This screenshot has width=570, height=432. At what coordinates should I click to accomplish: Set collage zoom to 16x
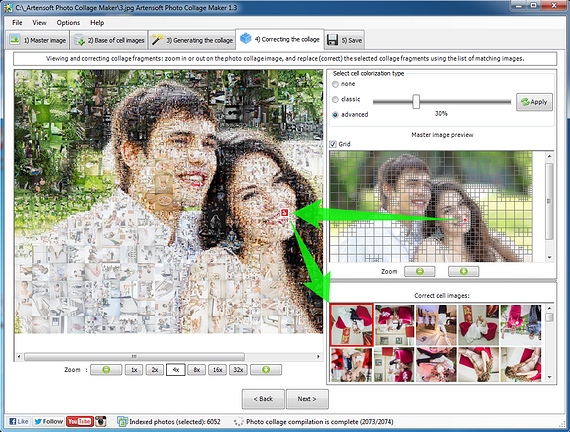coord(217,370)
